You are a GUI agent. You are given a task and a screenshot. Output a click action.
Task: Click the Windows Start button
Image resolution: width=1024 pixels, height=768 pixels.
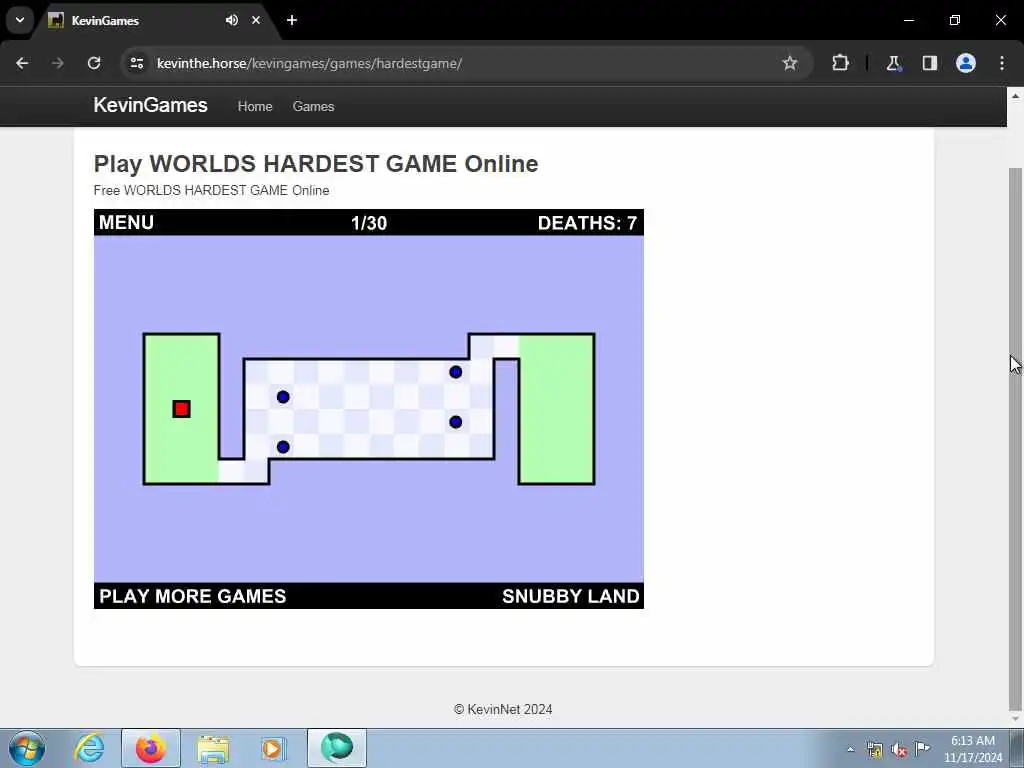(27, 748)
